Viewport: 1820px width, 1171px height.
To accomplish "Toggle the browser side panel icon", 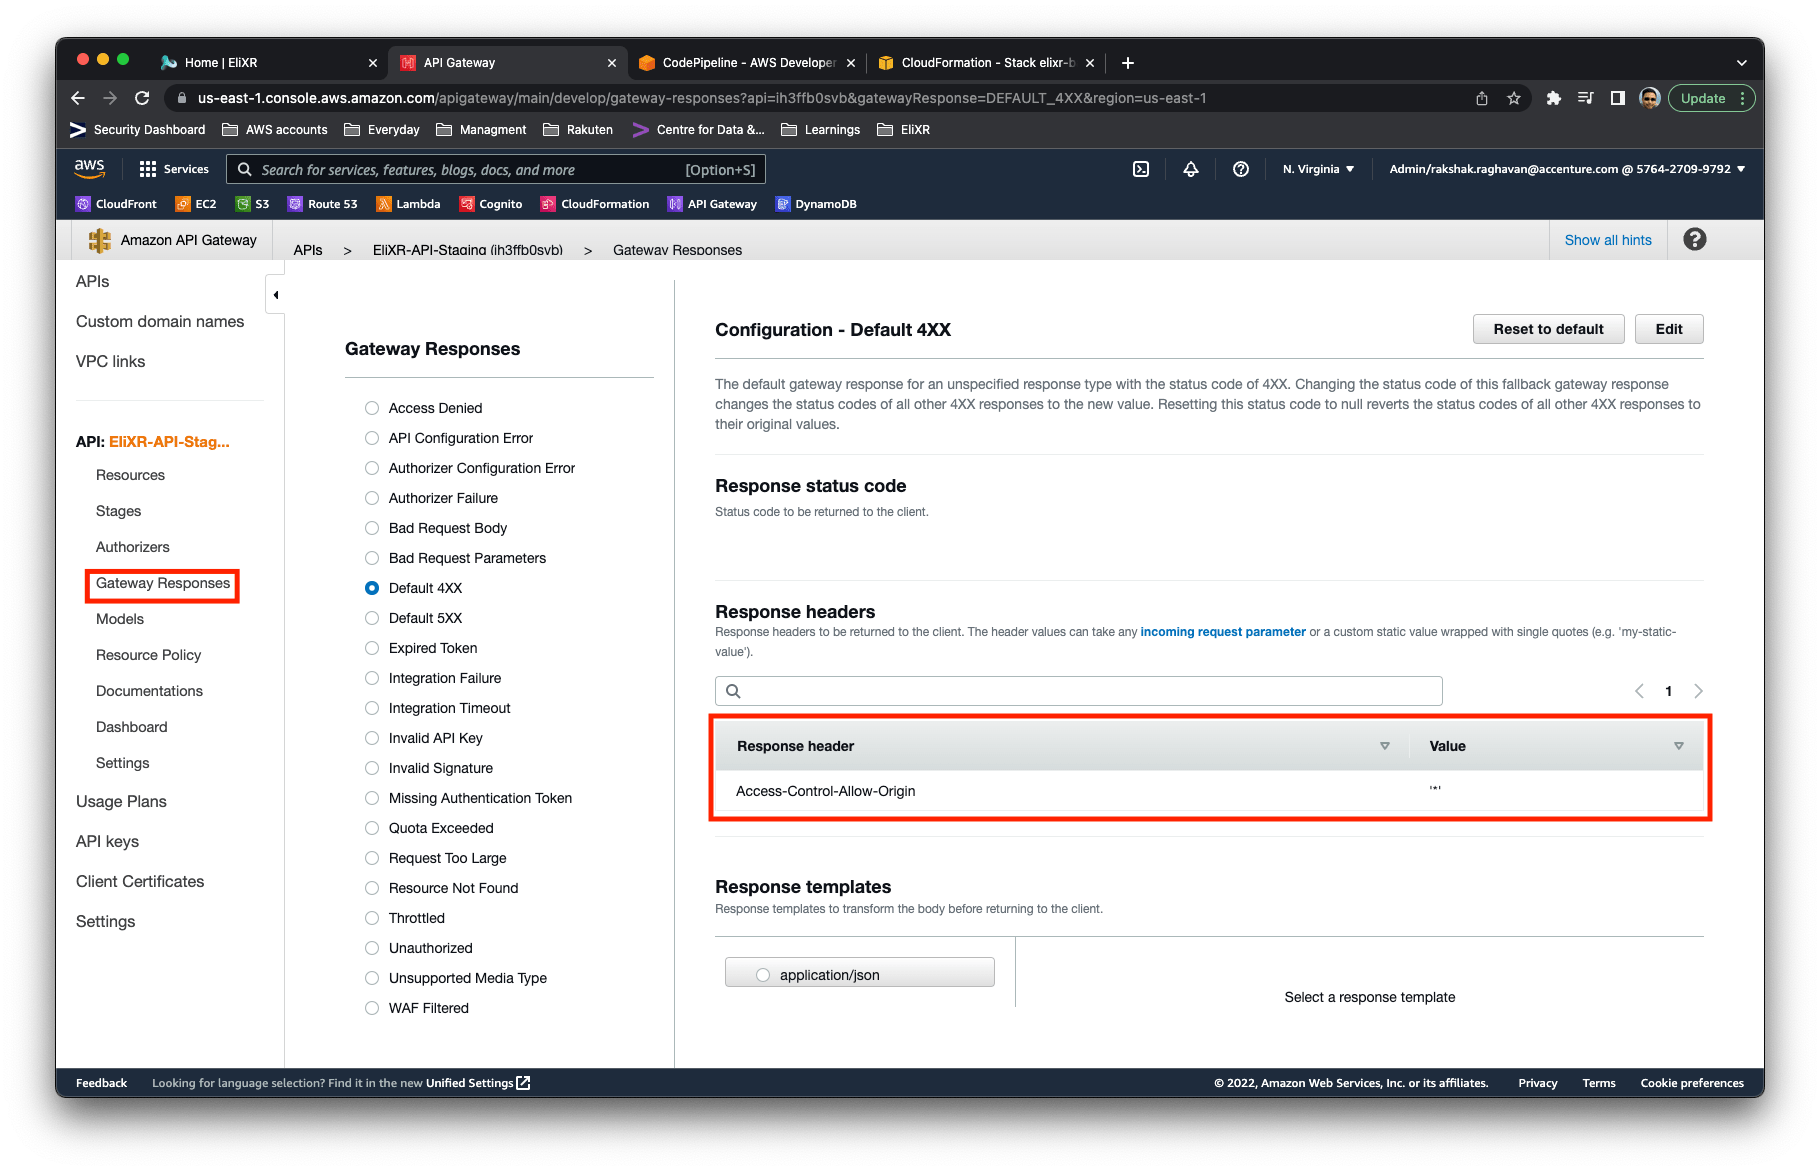I will [x=1617, y=98].
